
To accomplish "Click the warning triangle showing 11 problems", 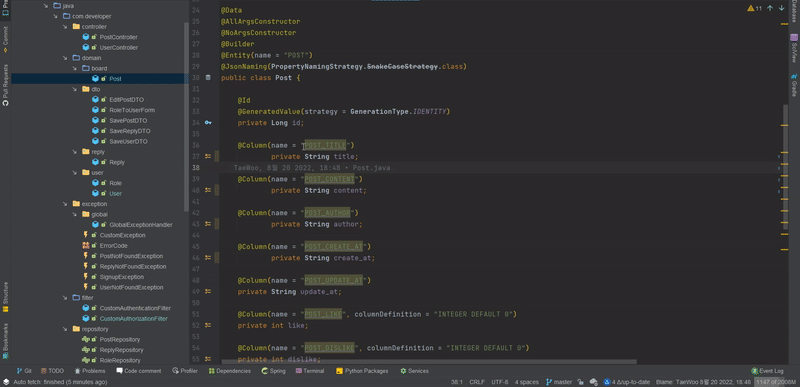I will (x=755, y=8).
